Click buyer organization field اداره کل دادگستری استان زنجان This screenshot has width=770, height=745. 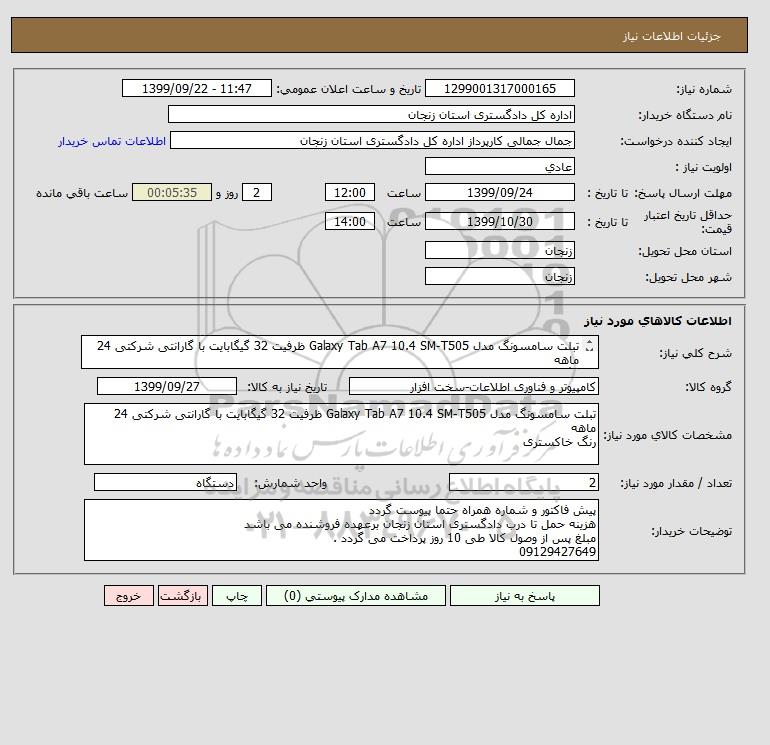(x=371, y=114)
